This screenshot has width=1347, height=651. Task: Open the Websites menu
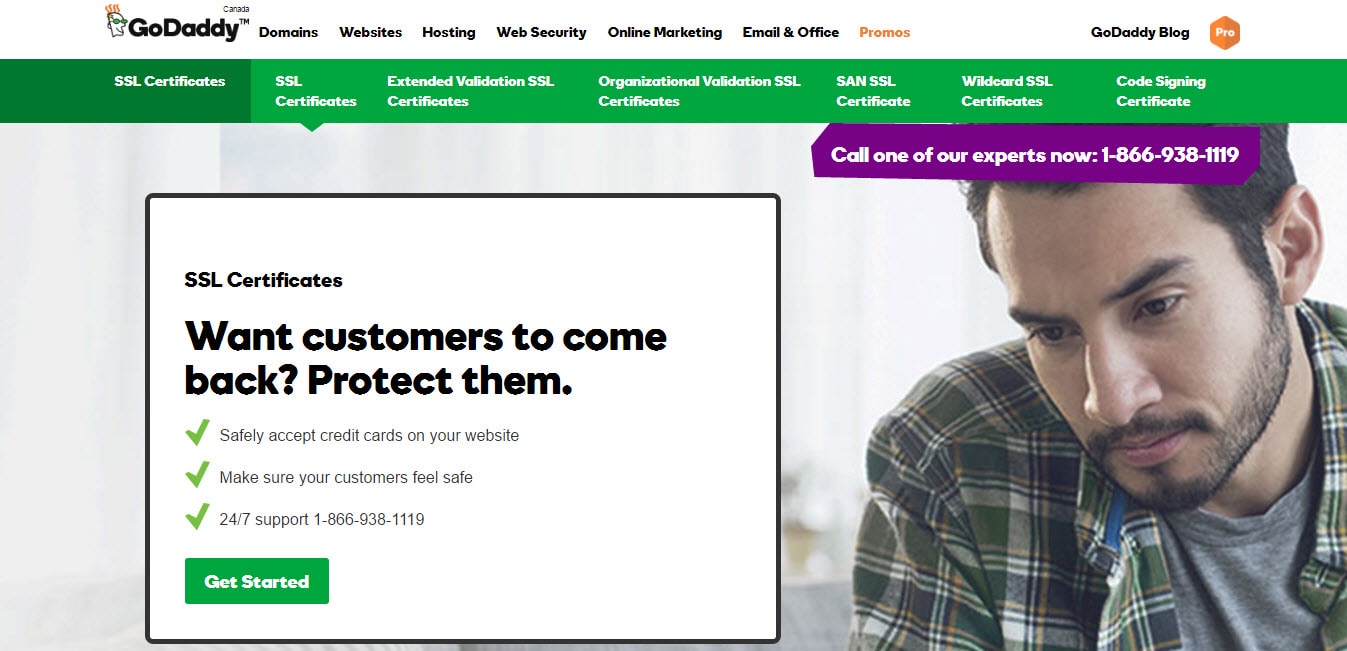pos(370,32)
